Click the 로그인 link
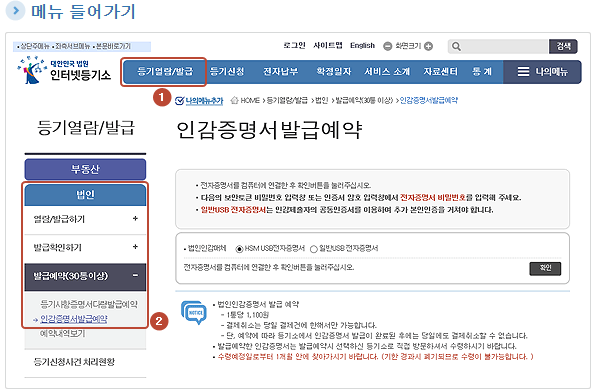The height and width of the screenshot is (391, 598). click(x=294, y=46)
